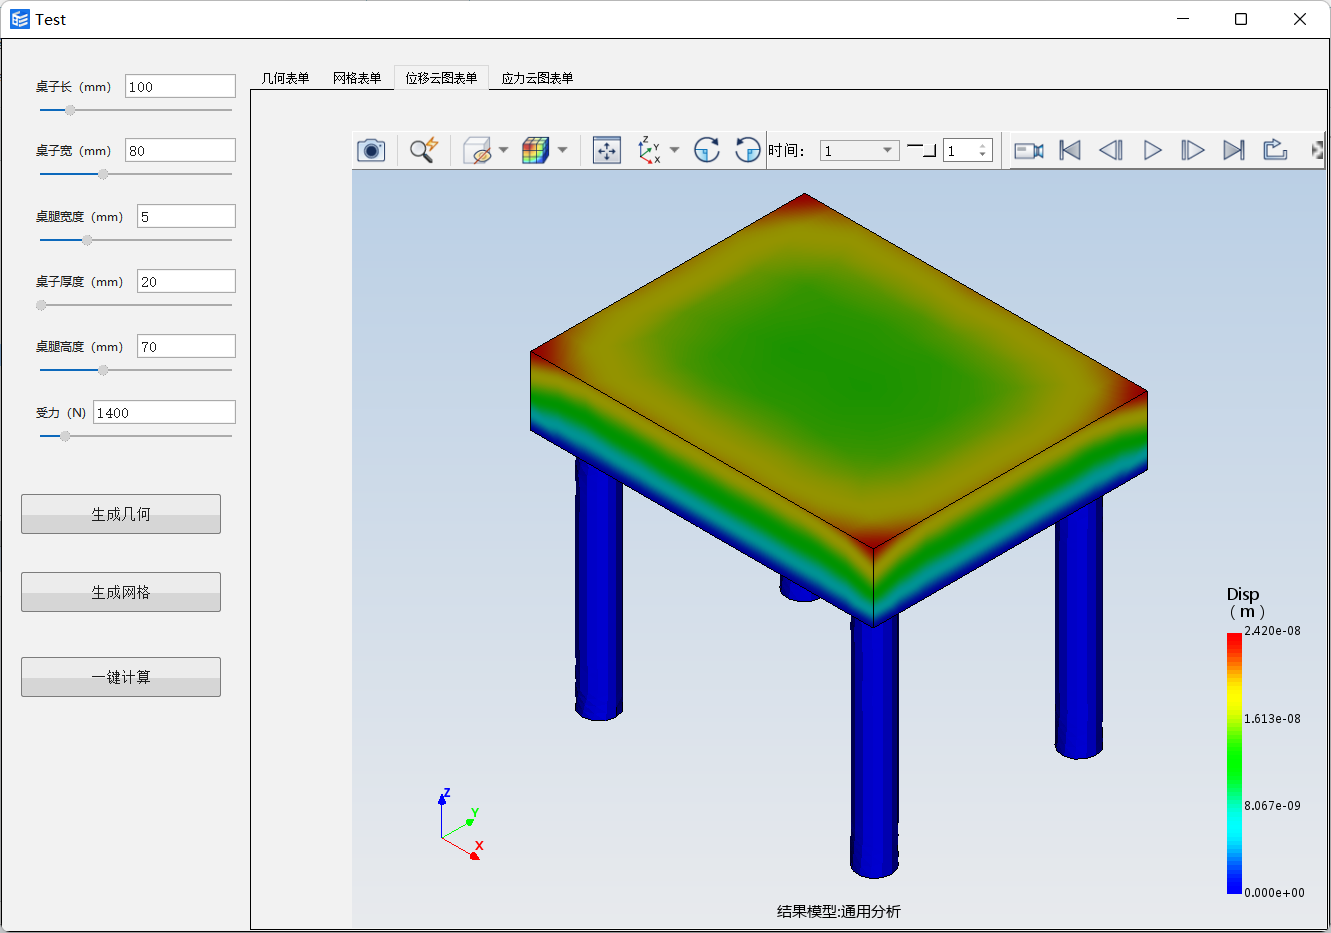Click the display mode box icon

pyautogui.click(x=478, y=150)
